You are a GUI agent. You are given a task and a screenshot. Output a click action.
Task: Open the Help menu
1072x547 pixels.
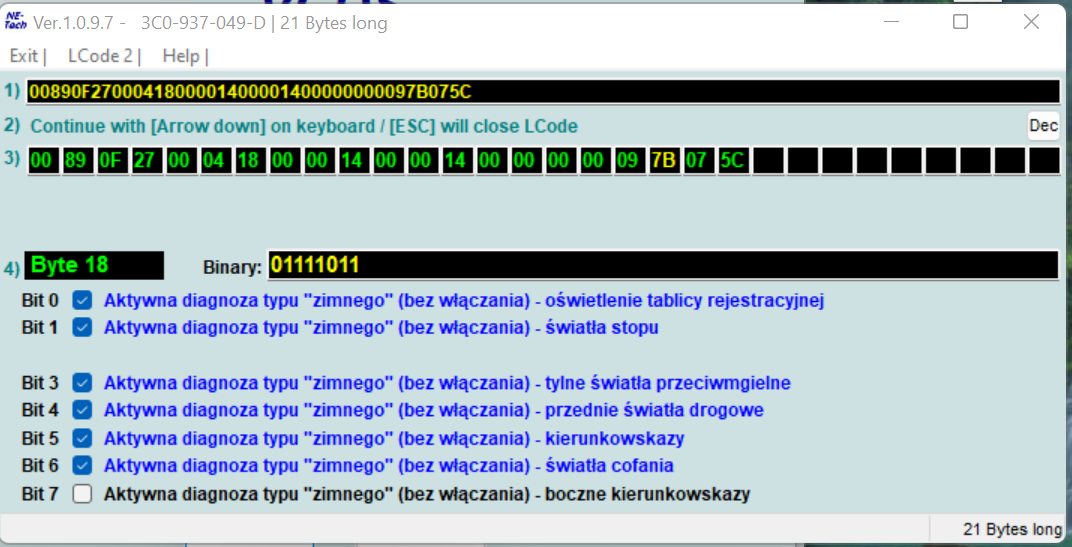(x=180, y=56)
